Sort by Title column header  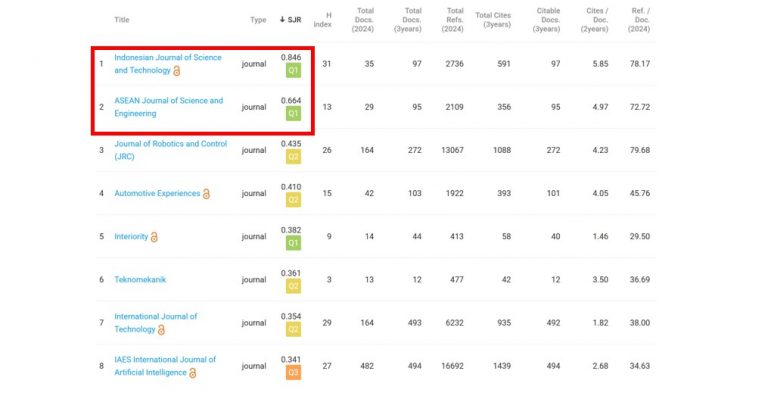click(122, 20)
